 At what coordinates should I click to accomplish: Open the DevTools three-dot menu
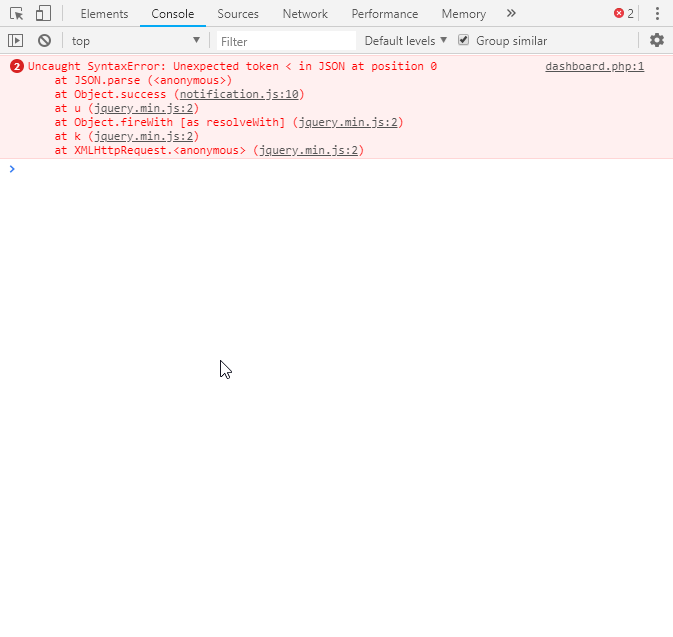pos(657,14)
